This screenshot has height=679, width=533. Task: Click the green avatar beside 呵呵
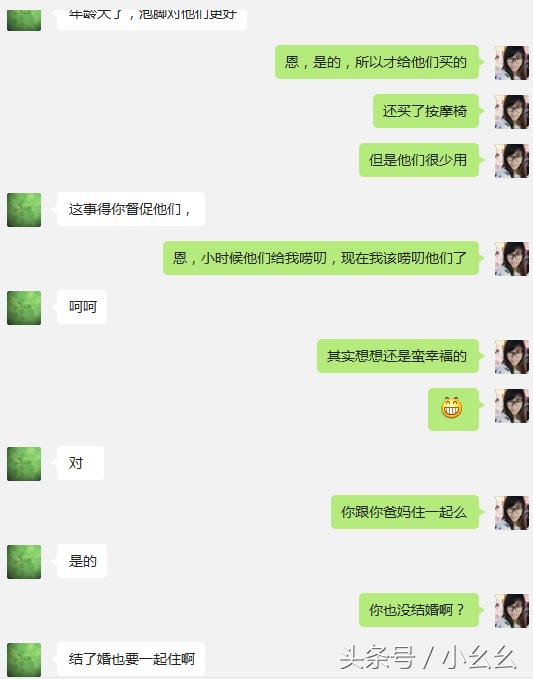pos(24,307)
